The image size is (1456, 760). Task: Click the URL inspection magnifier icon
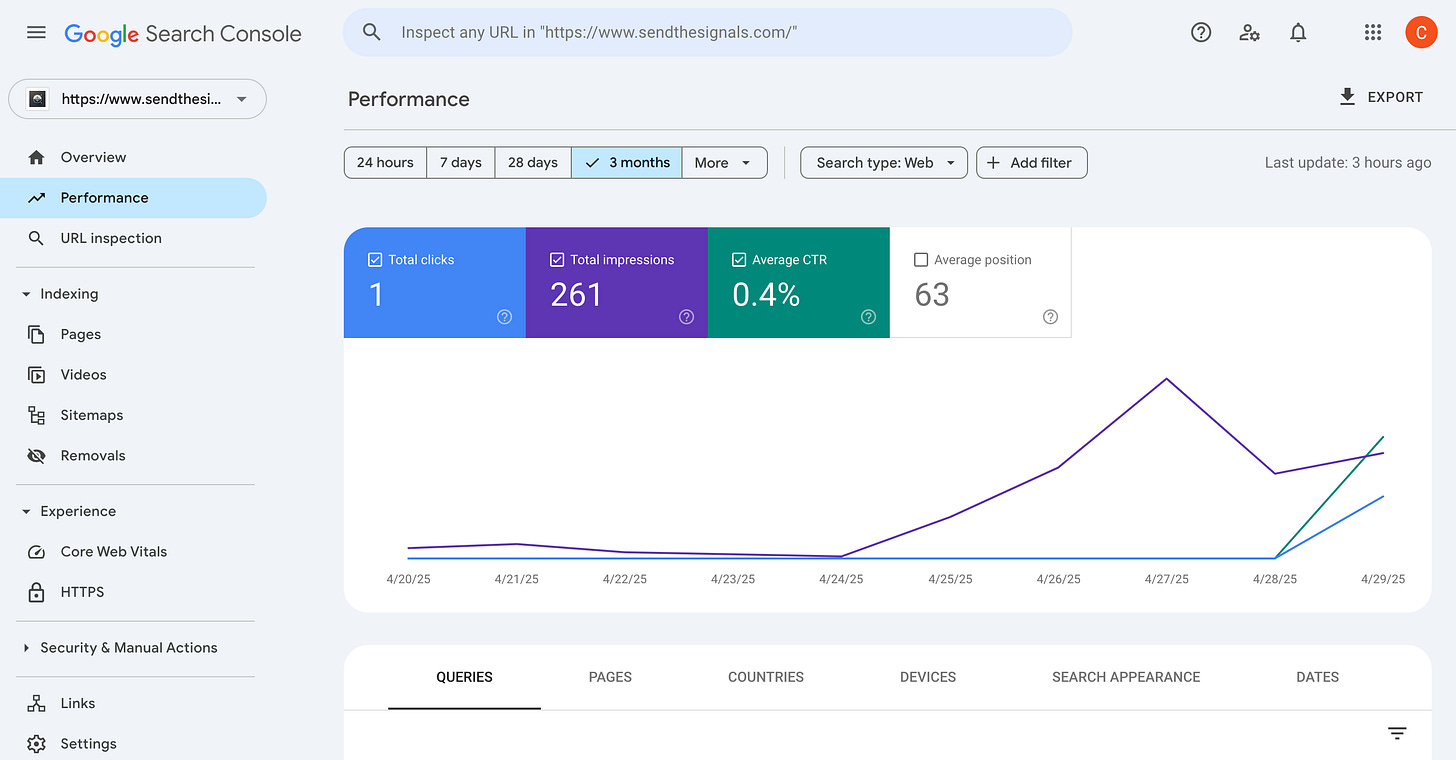tap(37, 238)
